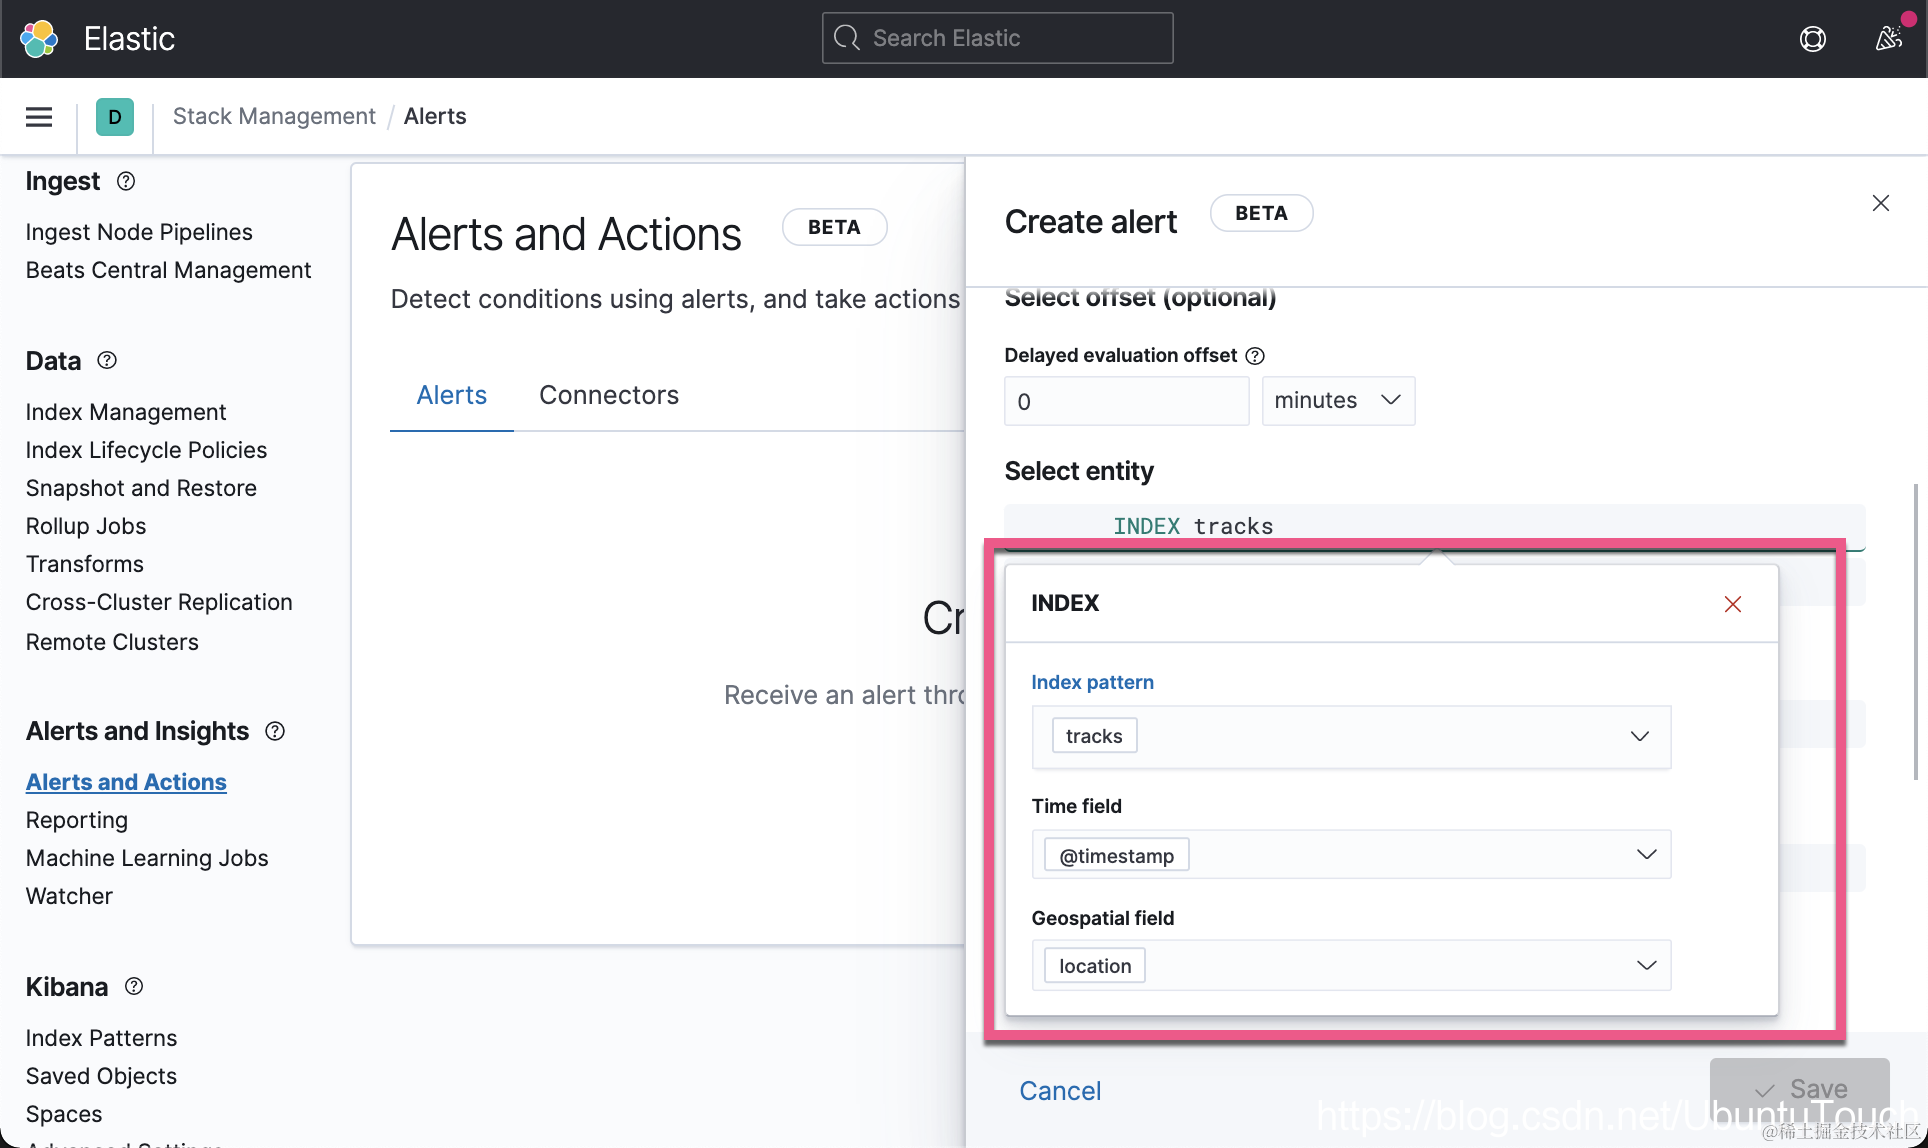Open the newsfeed celebration icon
Image resolution: width=1928 pixels, height=1148 pixels.
tap(1887, 38)
